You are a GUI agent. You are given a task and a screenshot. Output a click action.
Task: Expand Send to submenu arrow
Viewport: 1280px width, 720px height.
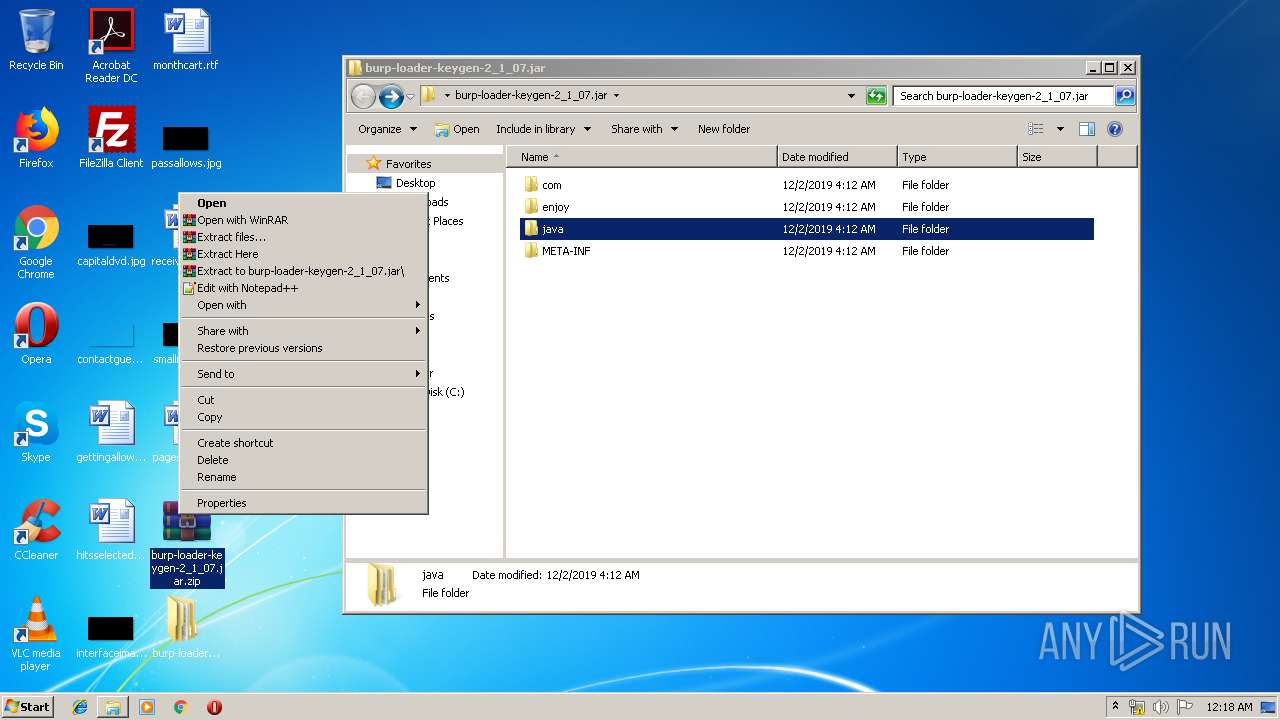coord(418,374)
